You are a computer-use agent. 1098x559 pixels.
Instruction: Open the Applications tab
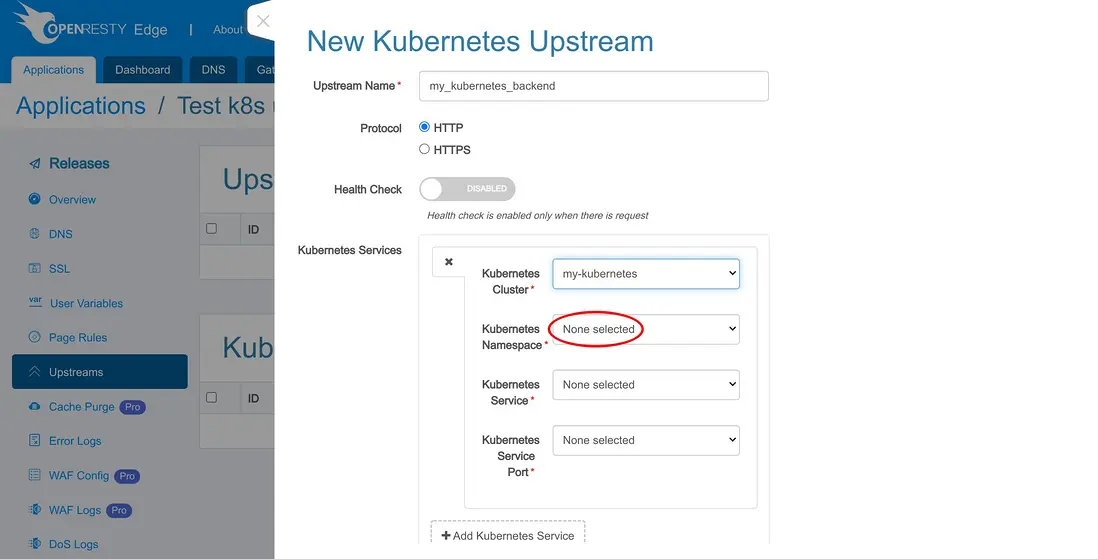click(53, 70)
